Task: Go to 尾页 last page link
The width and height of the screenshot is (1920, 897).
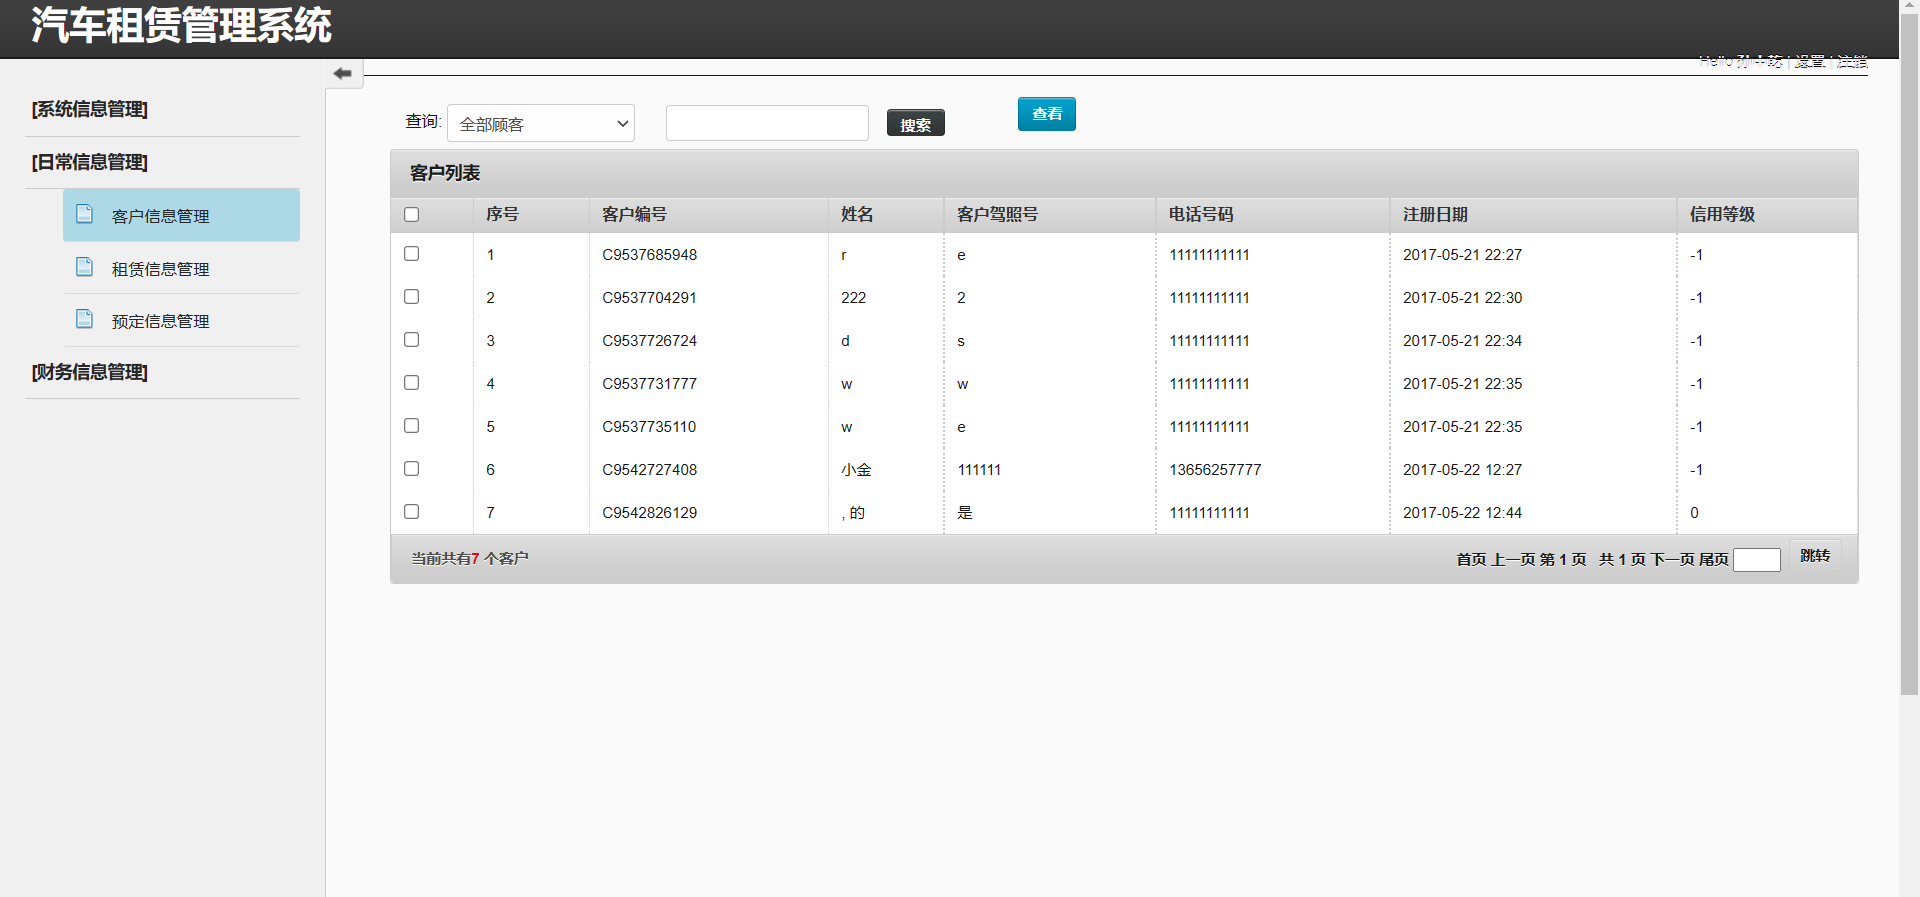Action: pyautogui.click(x=1714, y=559)
